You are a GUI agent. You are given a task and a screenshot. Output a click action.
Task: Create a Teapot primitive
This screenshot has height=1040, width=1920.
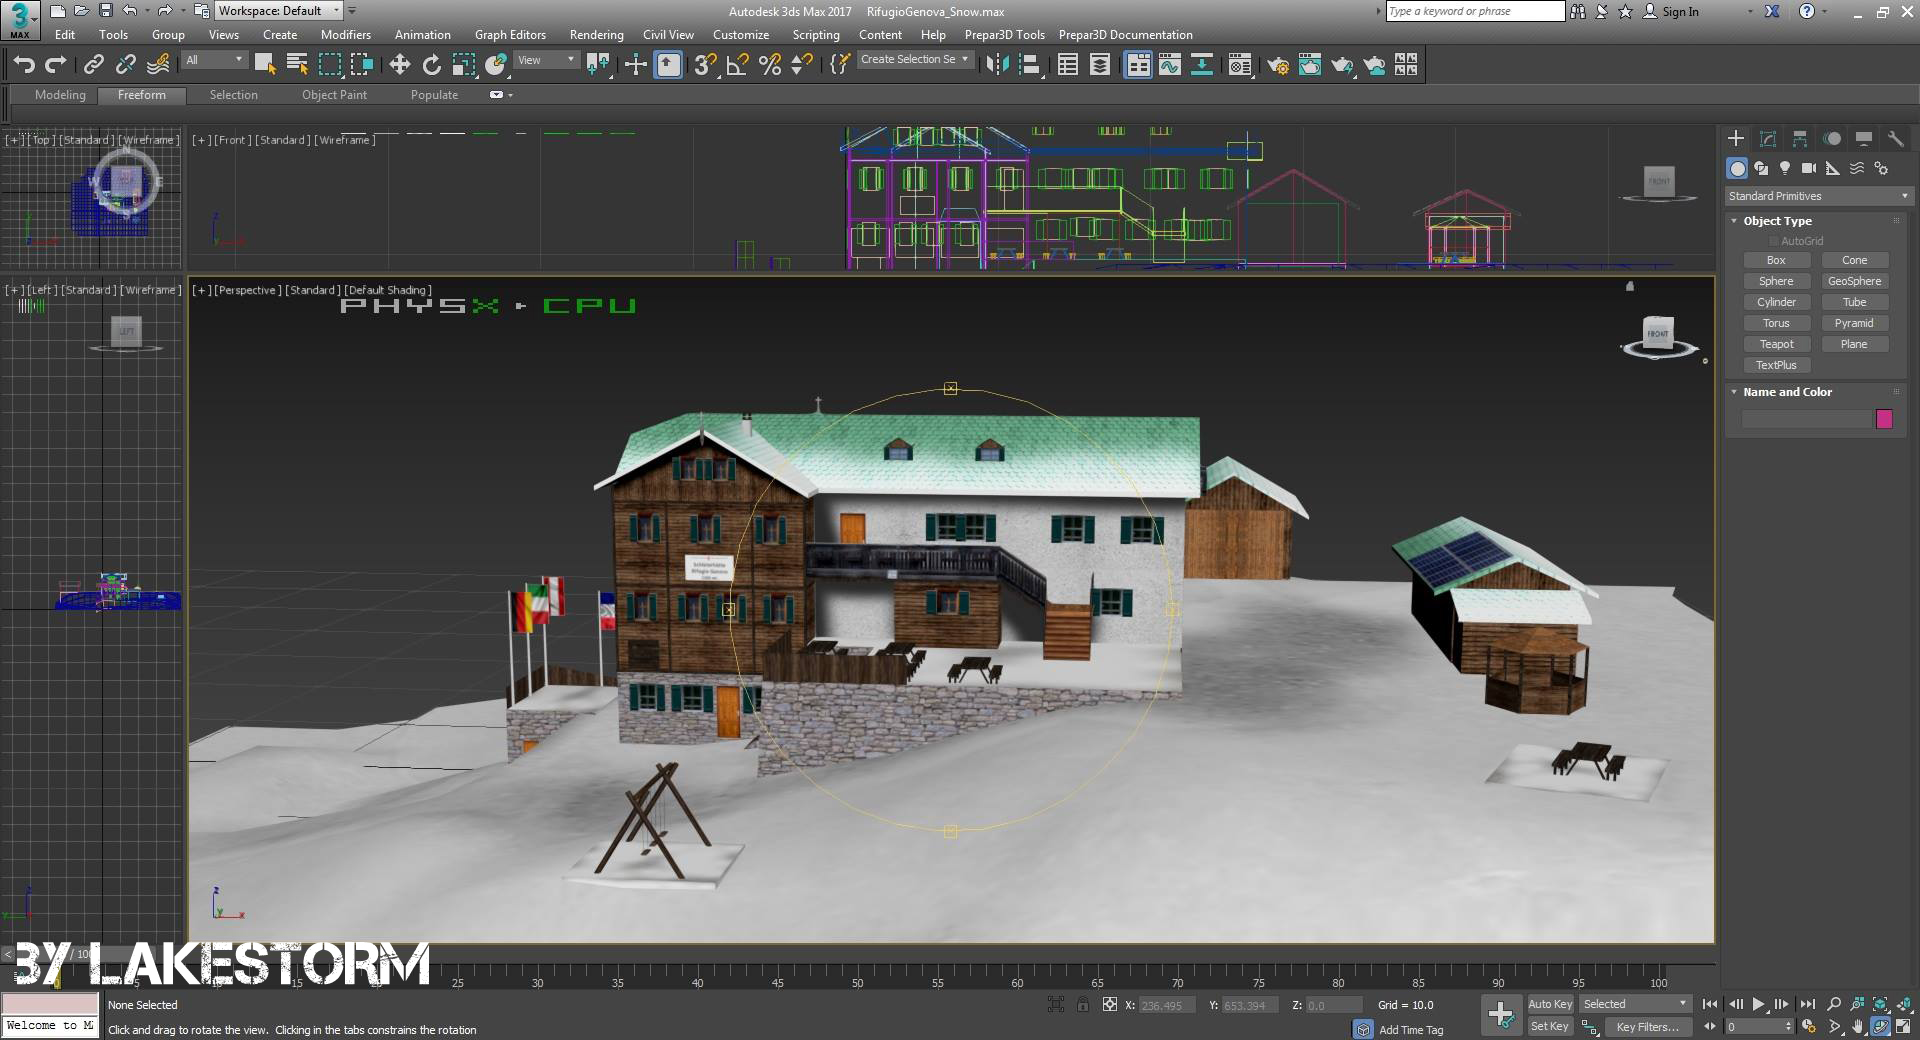1776,344
